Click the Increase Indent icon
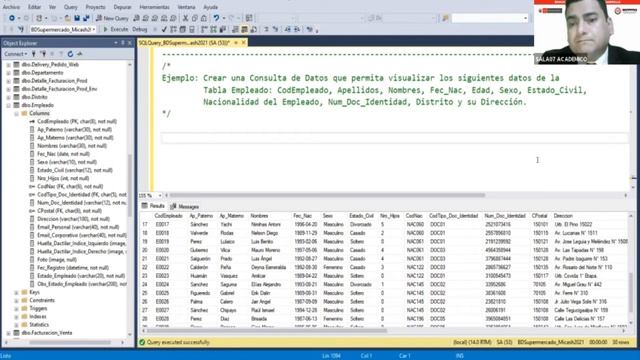 (297, 29)
